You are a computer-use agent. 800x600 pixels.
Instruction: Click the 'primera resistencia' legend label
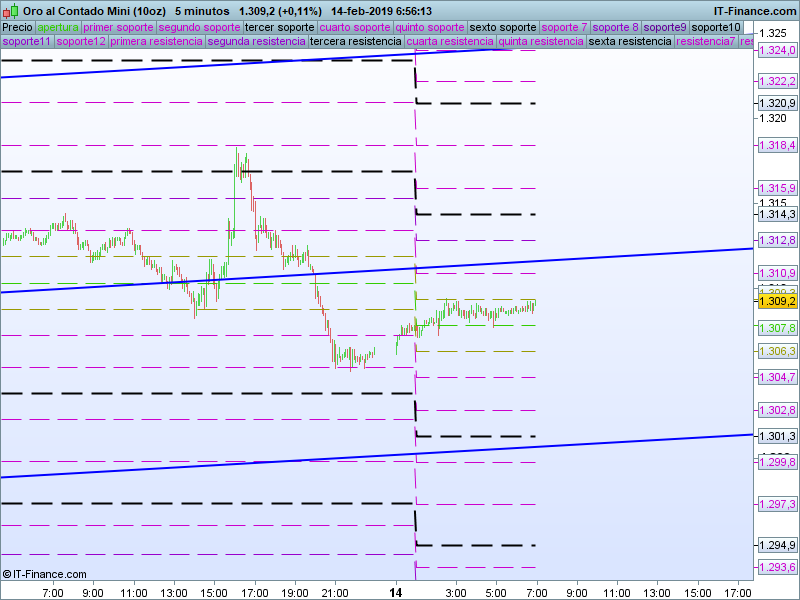pos(156,42)
